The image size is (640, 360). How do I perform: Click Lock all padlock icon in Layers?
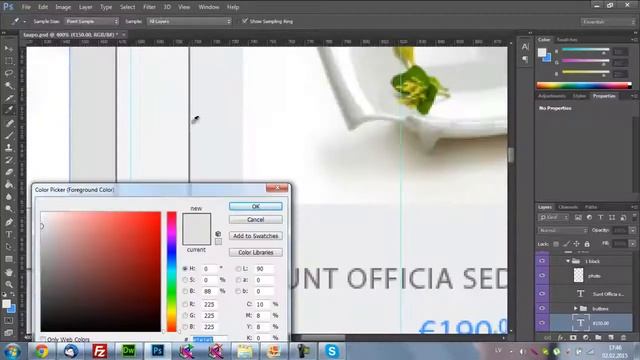coord(587,244)
